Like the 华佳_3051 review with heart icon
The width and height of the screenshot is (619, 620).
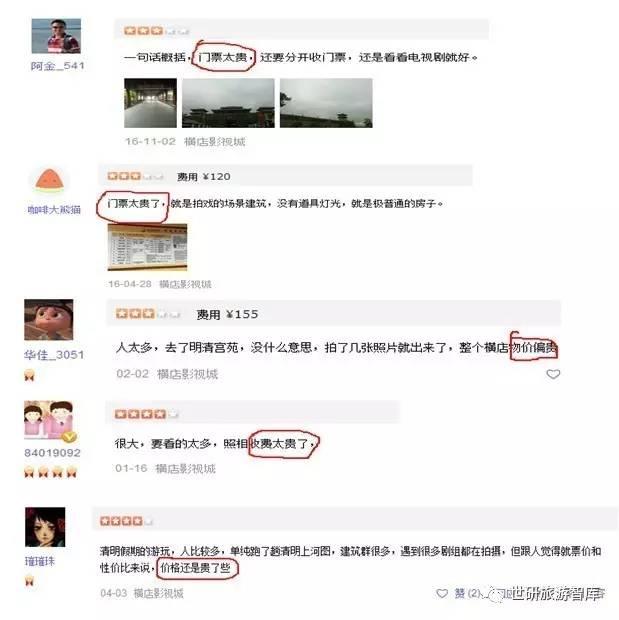click(x=553, y=374)
